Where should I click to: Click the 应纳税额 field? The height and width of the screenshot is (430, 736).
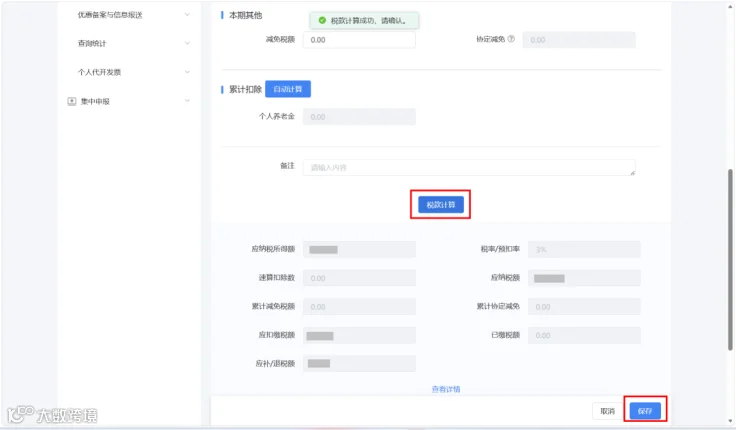coord(584,278)
